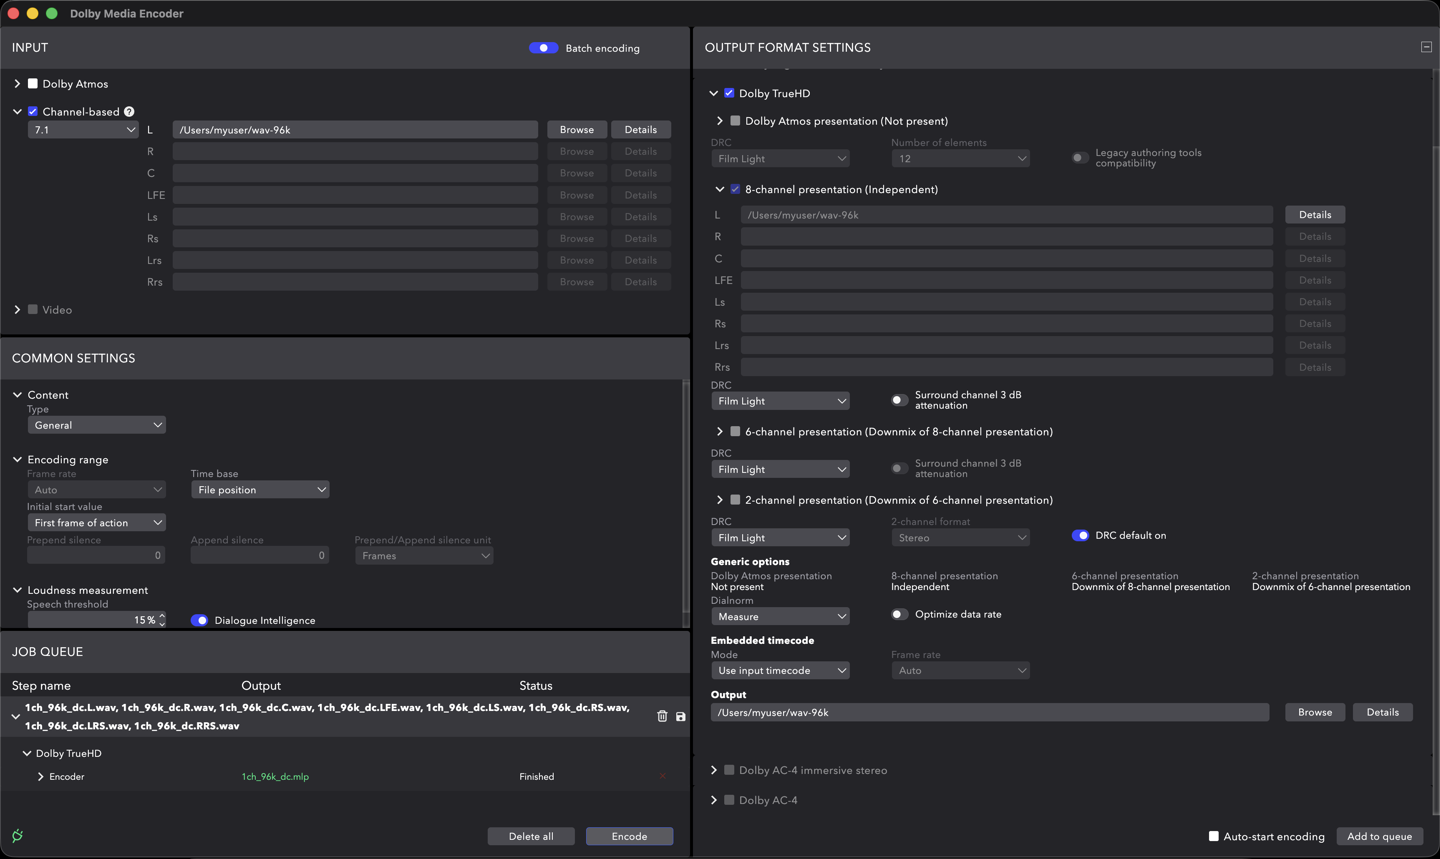Click the L input file path field
1440x859 pixels.
click(355, 130)
